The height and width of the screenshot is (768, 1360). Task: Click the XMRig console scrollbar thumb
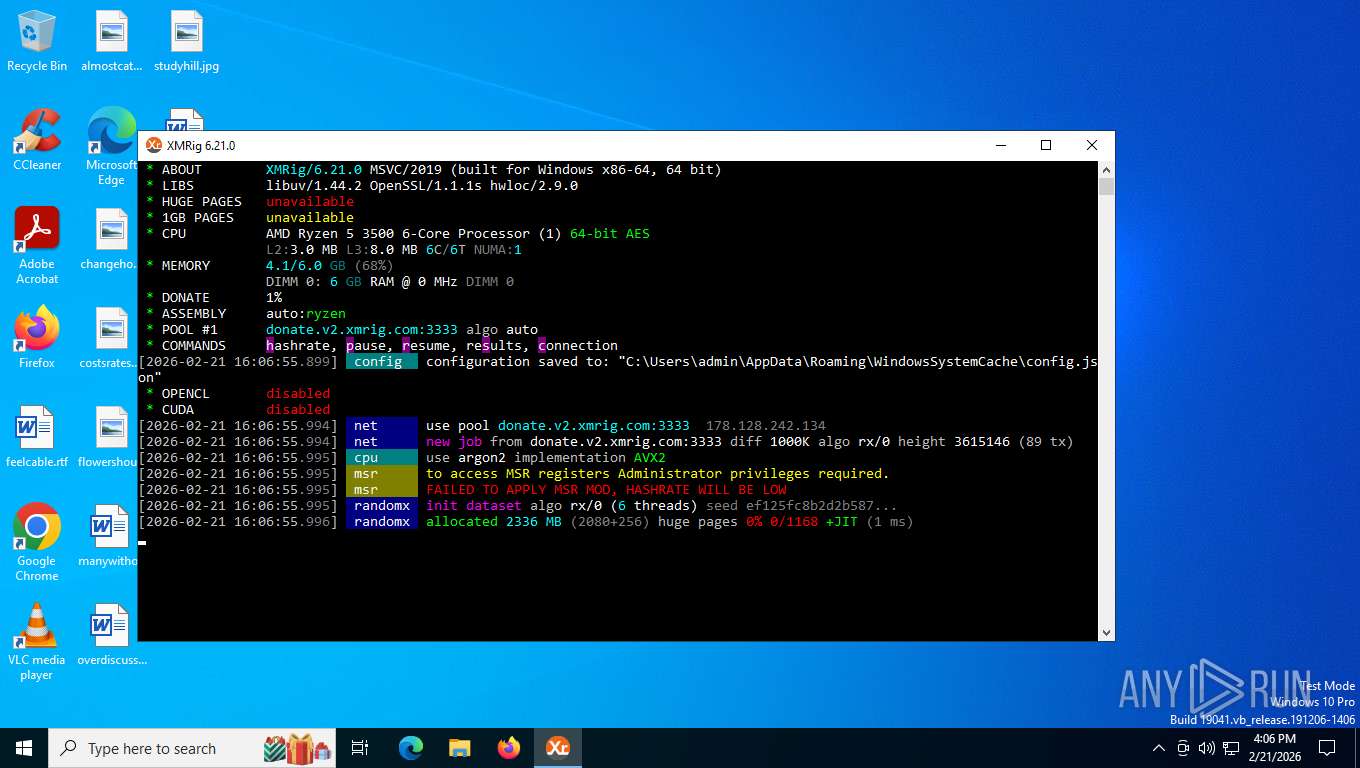(x=1106, y=186)
